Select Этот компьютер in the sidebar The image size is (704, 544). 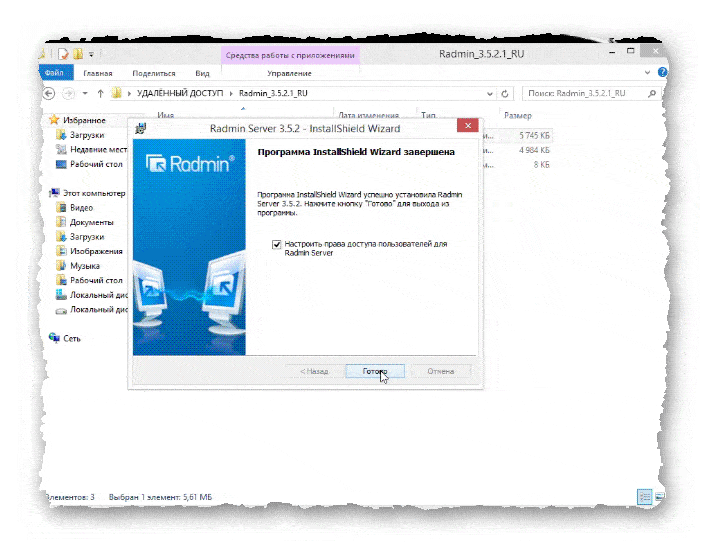coord(88,193)
